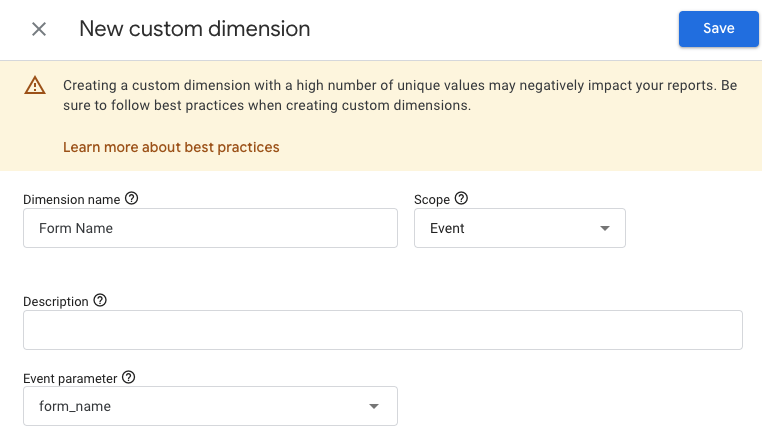Open the Scope dropdown showing Event

(519, 228)
